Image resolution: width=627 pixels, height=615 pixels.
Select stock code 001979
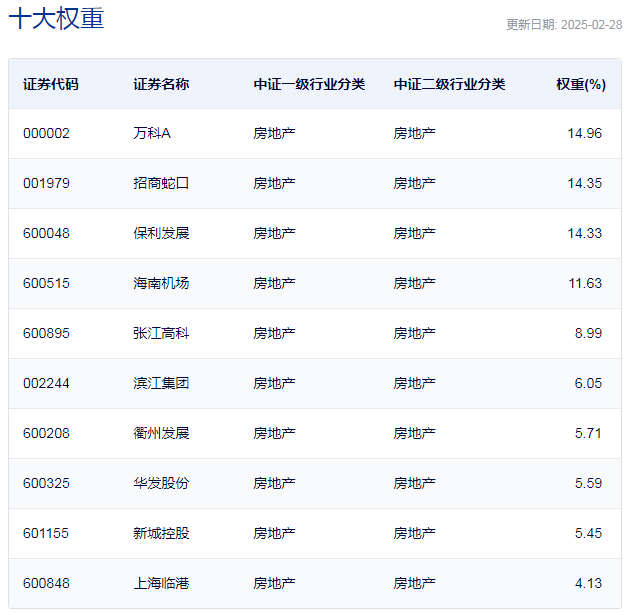pos(46,183)
